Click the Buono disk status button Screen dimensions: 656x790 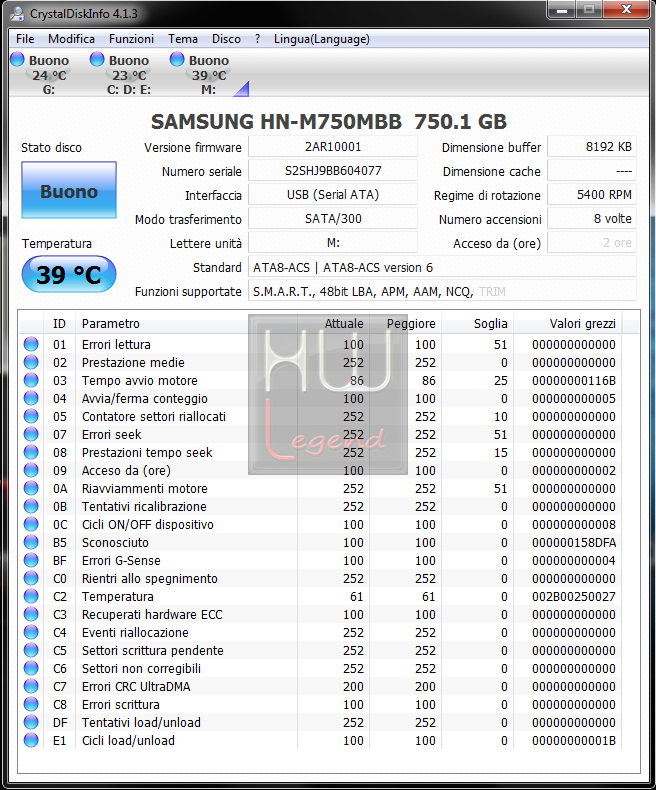point(69,190)
